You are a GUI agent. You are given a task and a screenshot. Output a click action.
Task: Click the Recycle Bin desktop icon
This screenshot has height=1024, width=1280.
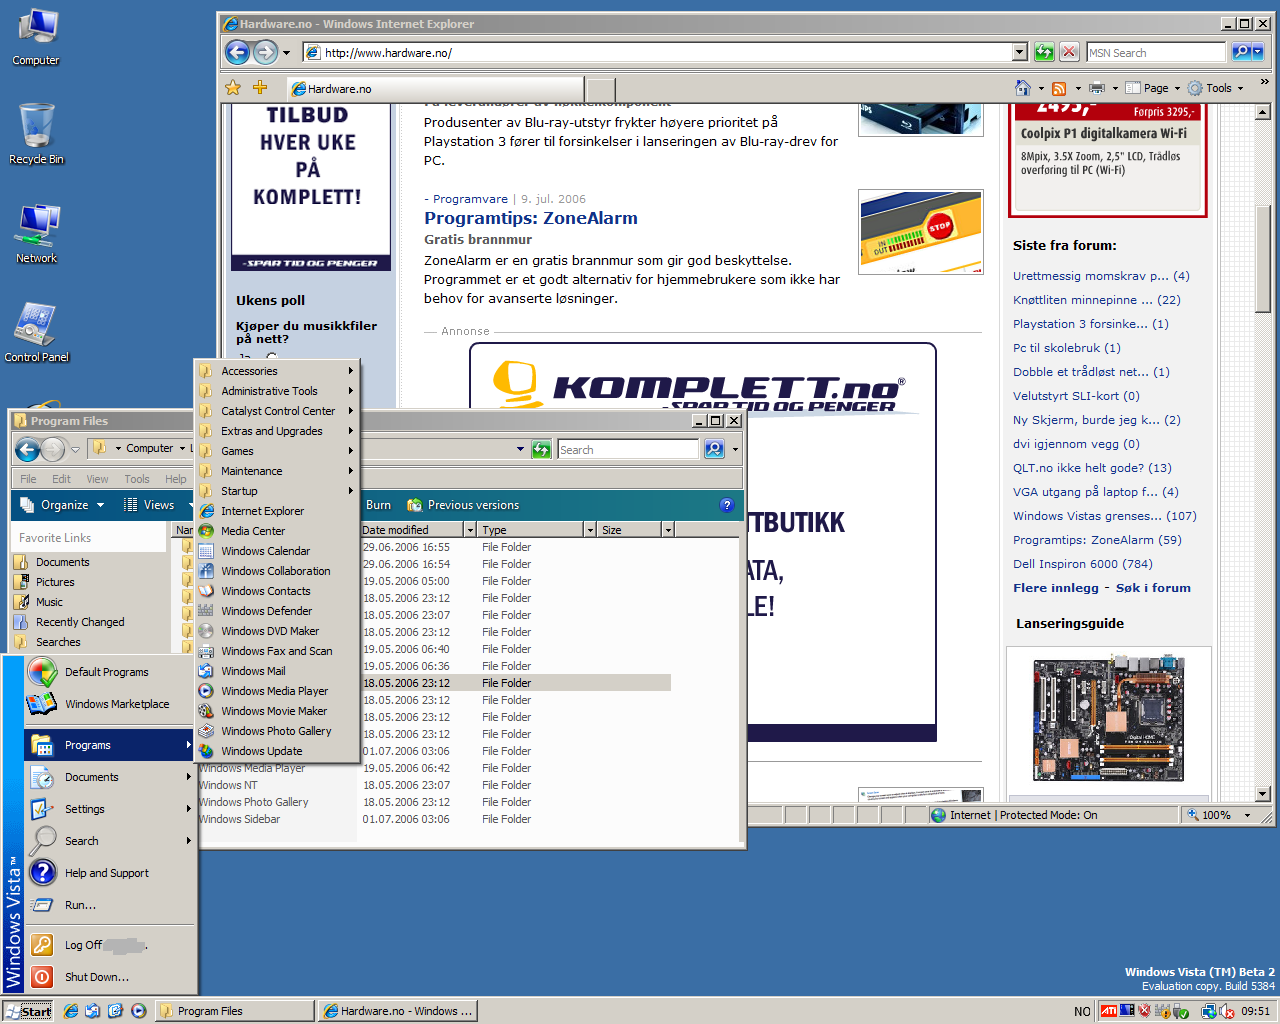point(36,133)
